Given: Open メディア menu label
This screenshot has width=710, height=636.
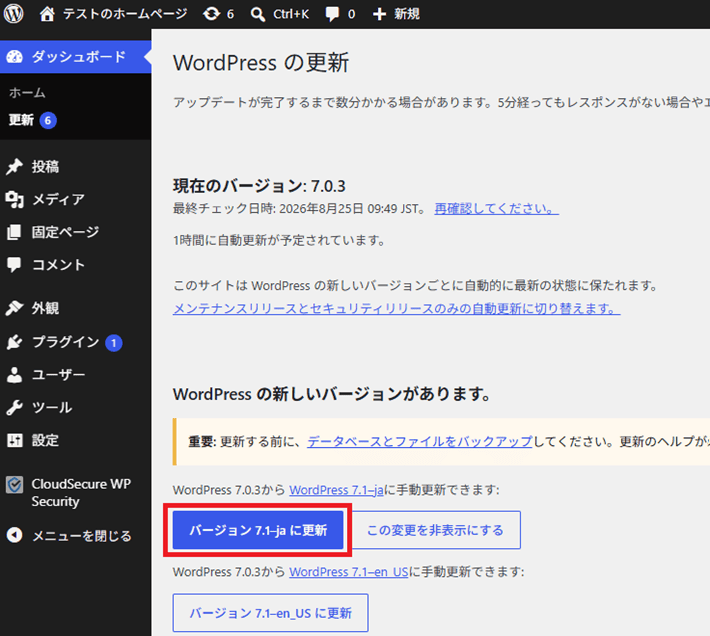Looking at the screenshot, I should pyautogui.click(x=58, y=200).
